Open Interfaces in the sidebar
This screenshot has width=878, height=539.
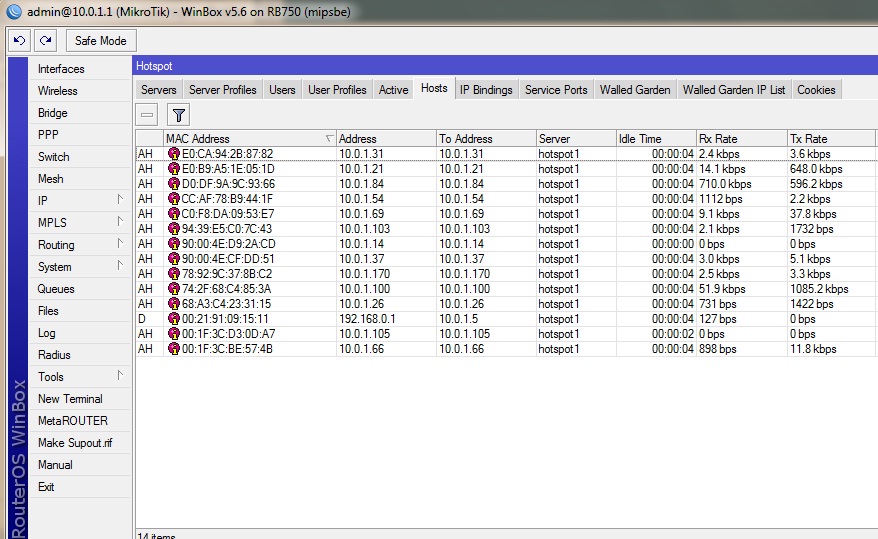(x=80, y=69)
